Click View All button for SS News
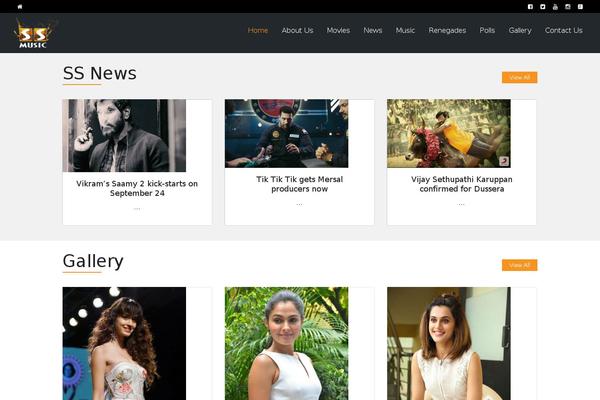This screenshot has width=600, height=400. tap(520, 77)
